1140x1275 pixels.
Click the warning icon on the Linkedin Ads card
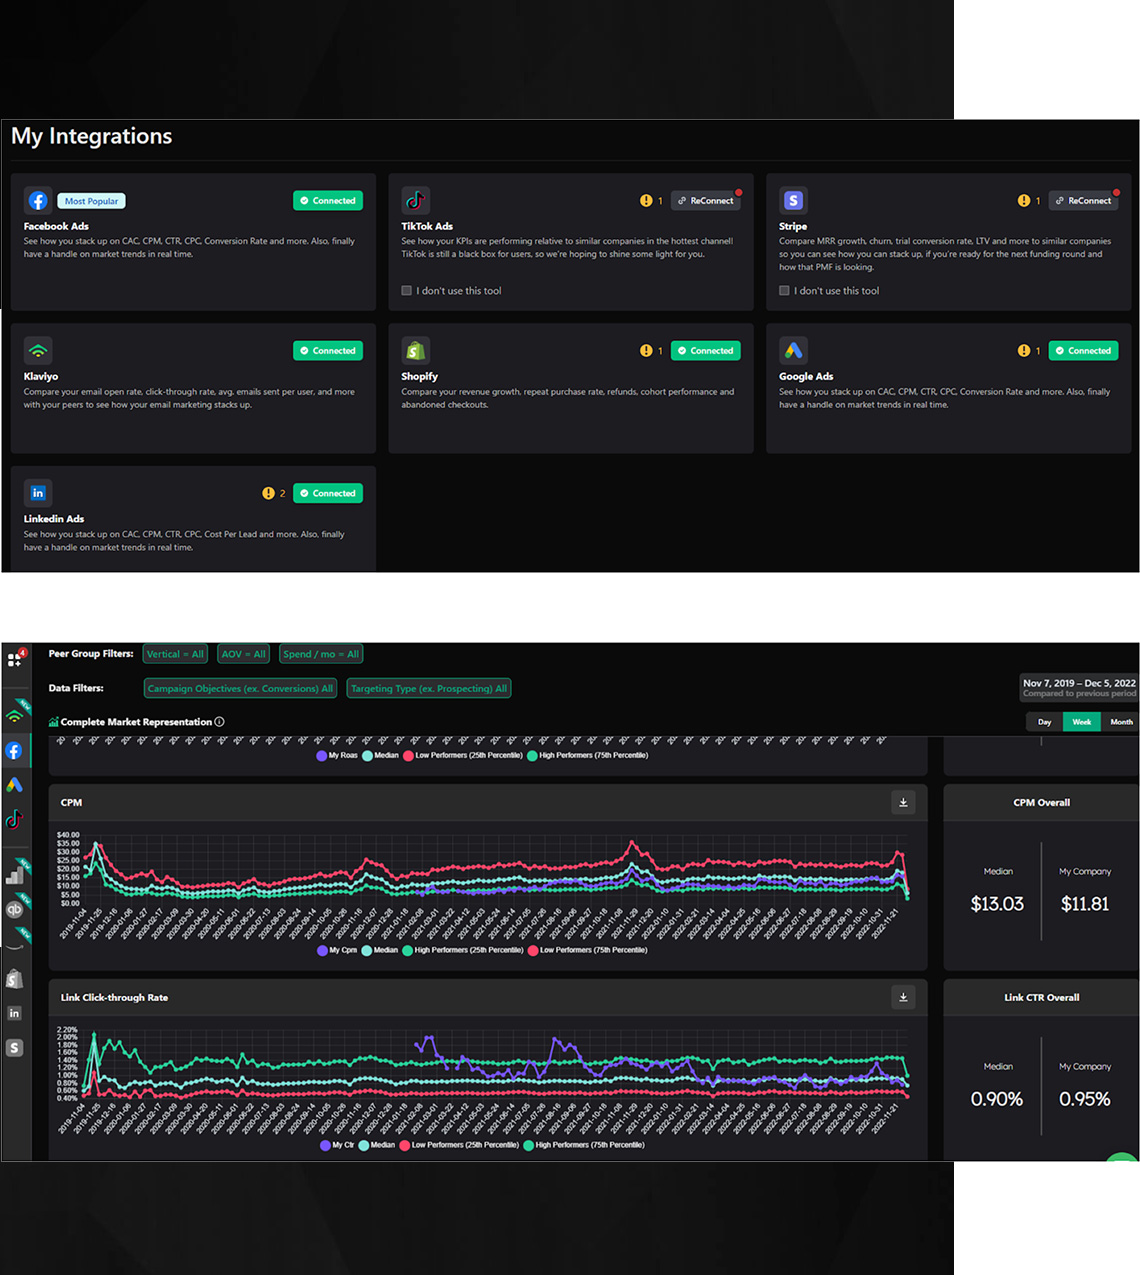(268, 493)
